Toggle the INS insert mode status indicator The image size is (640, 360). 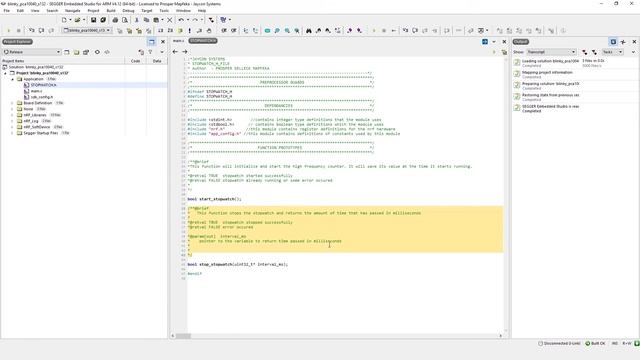point(614,344)
